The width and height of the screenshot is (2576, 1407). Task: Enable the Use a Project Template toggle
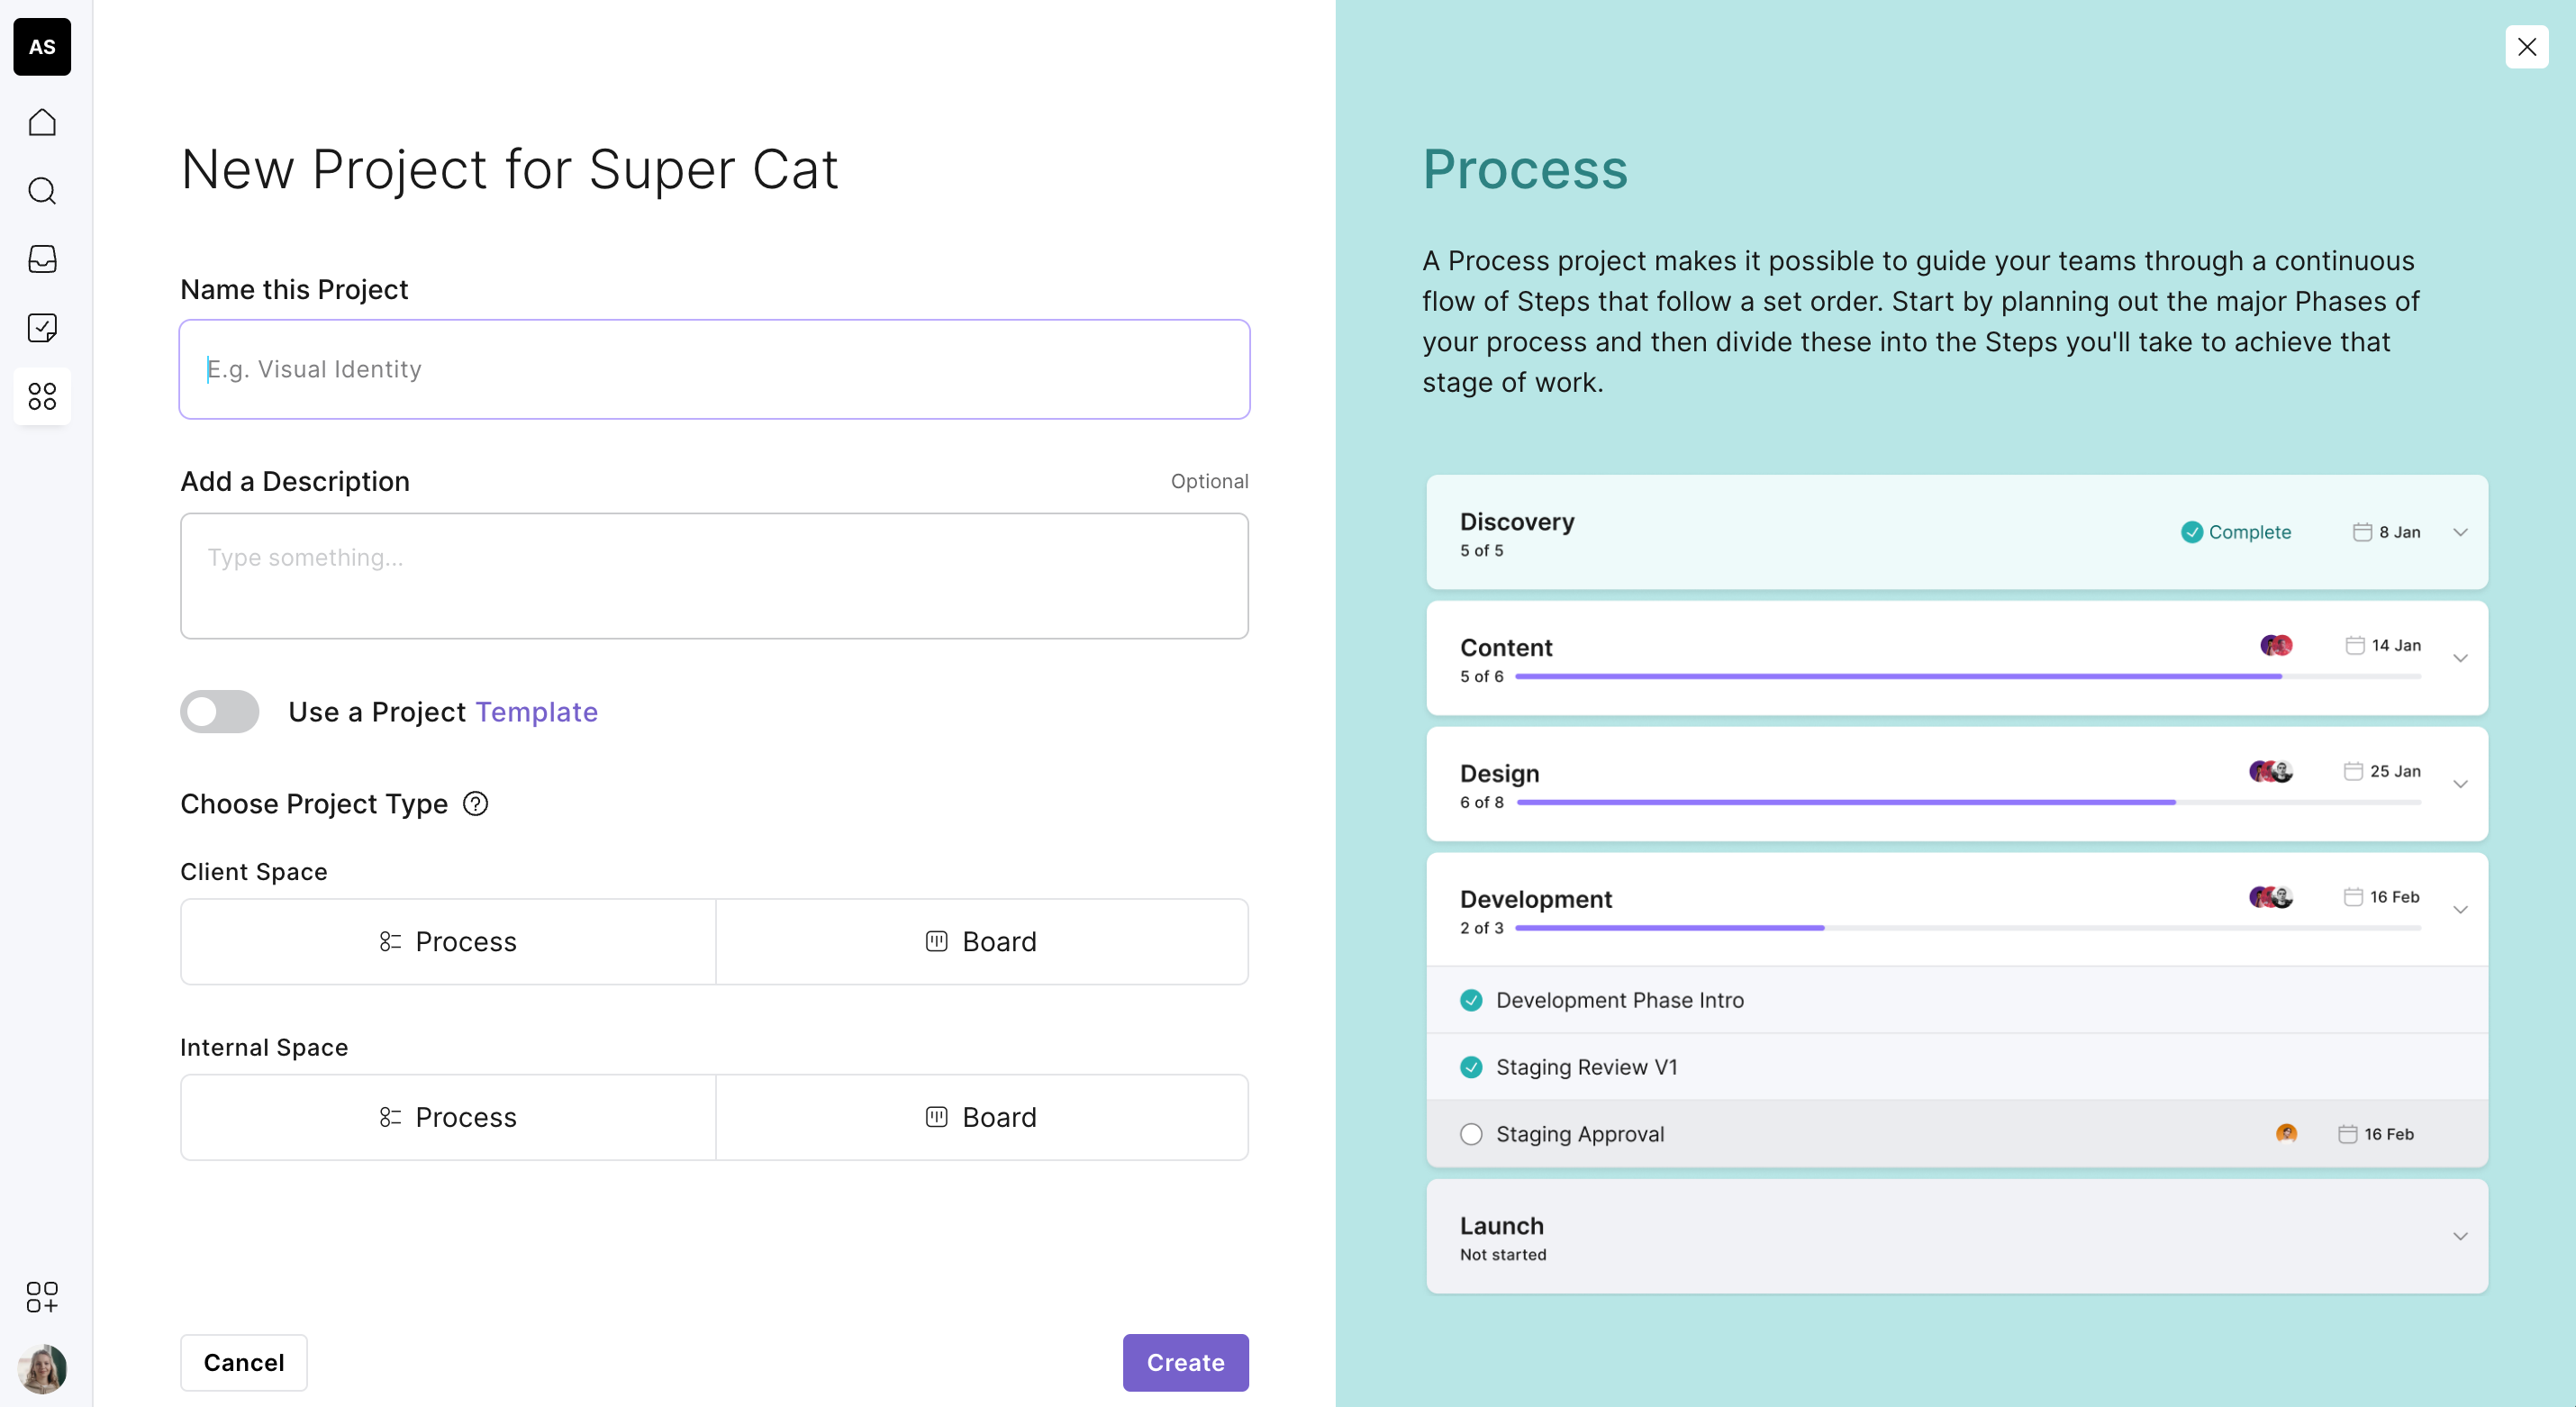coord(219,712)
